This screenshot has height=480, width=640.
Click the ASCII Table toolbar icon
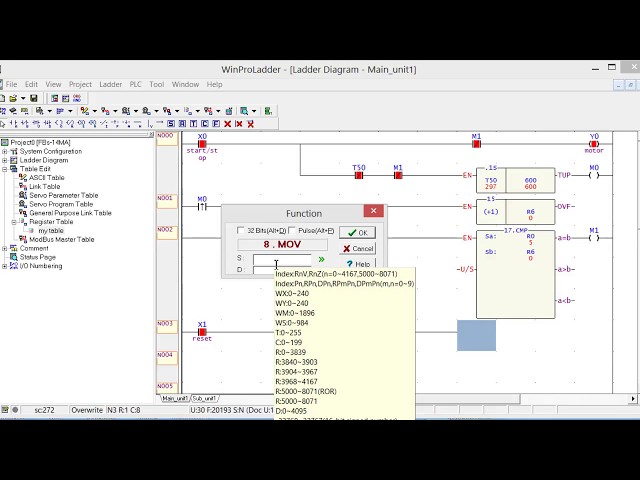pos(84,111)
